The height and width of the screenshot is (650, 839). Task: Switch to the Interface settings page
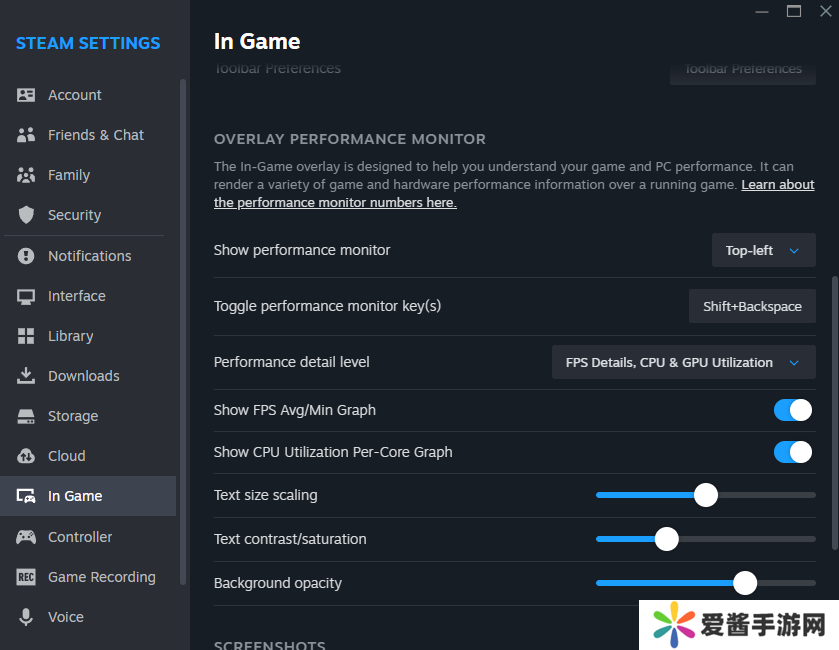point(76,296)
